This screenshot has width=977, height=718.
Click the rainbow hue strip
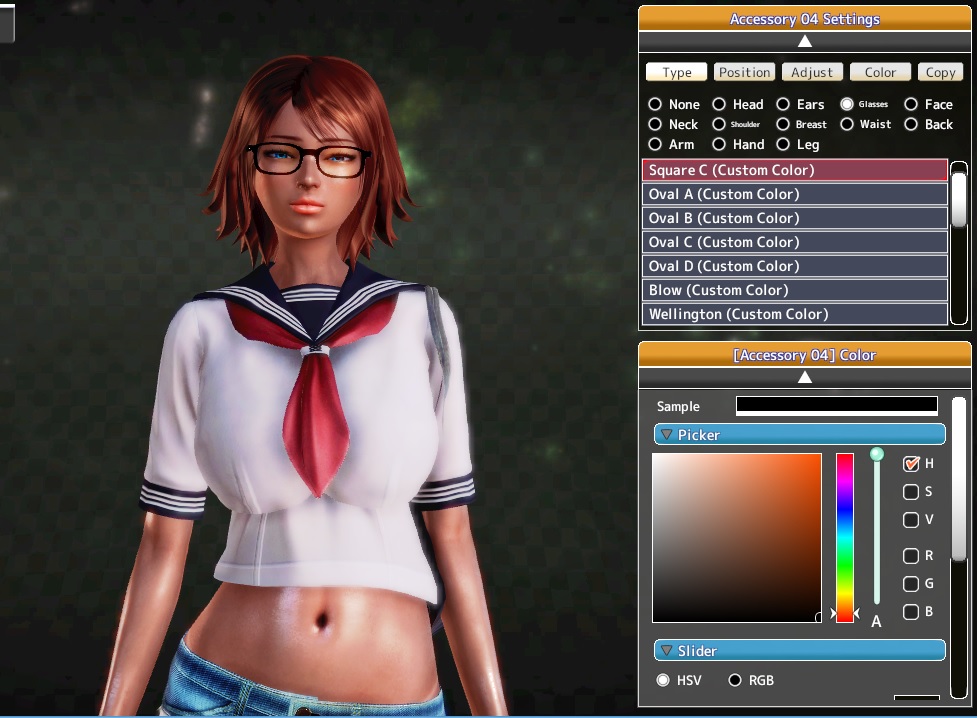845,537
